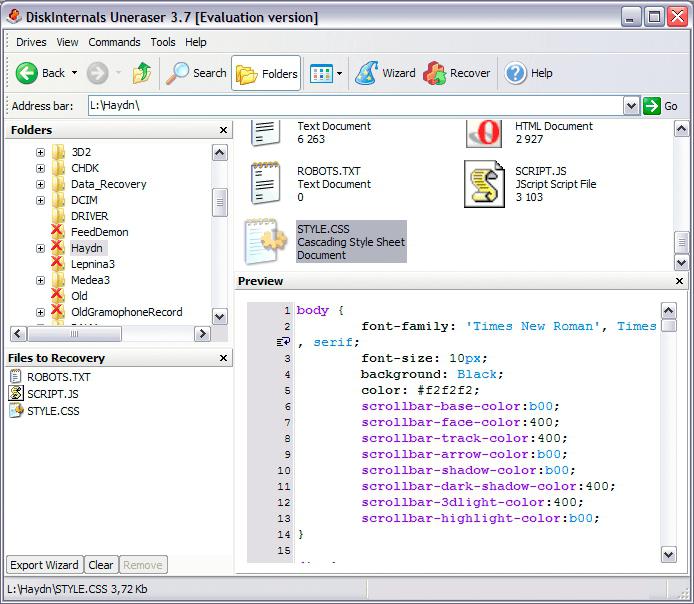Screen dimensions: 694x604
Task: Select the SCRIPT.JS script file icon
Action: point(484,184)
